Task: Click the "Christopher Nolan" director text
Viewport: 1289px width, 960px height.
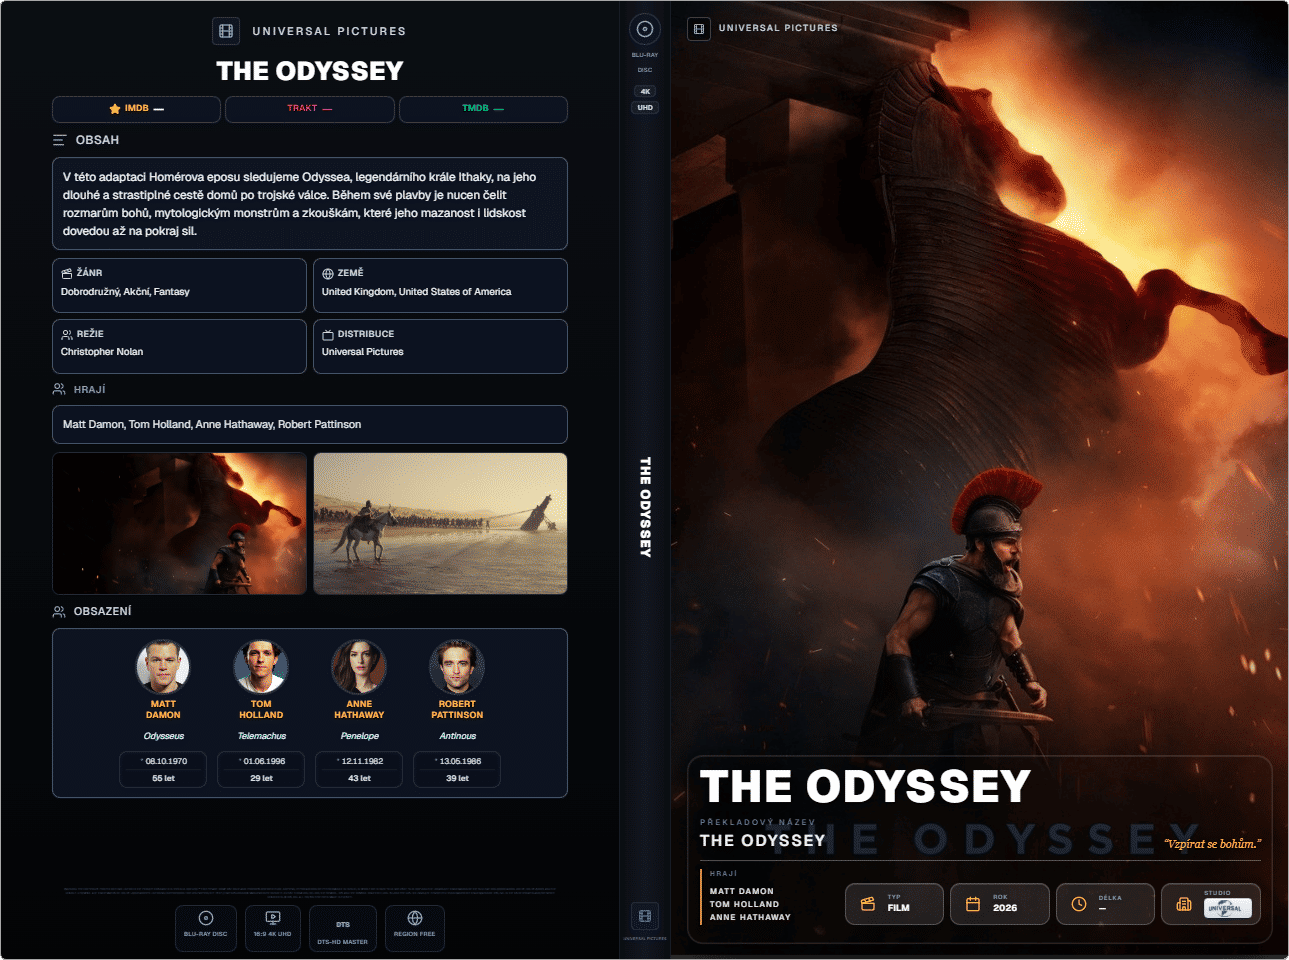Action: [102, 352]
